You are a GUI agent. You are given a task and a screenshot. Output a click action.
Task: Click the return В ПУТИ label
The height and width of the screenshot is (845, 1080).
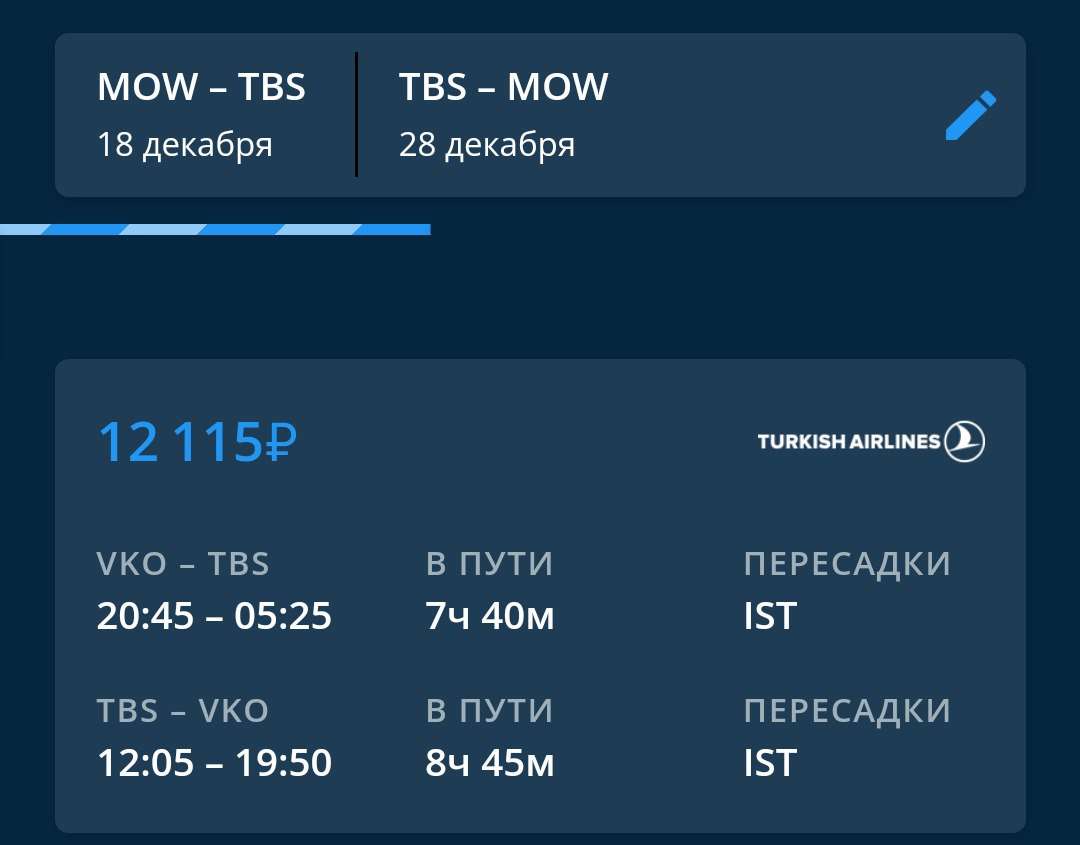tap(489, 711)
